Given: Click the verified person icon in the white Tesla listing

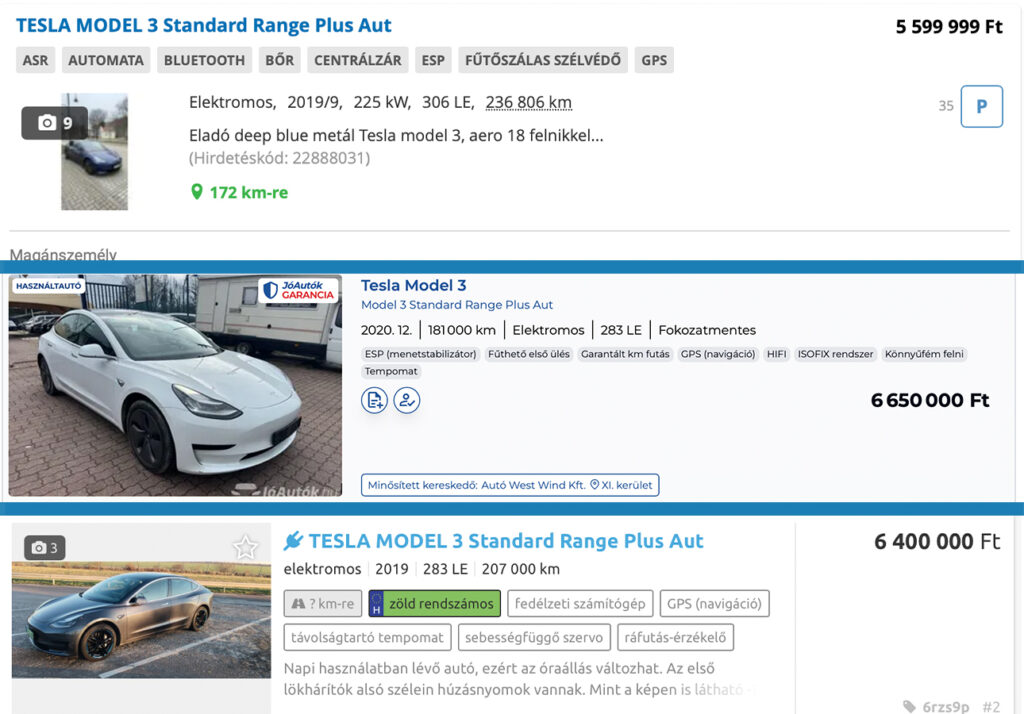Looking at the screenshot, I should point(407,401).
